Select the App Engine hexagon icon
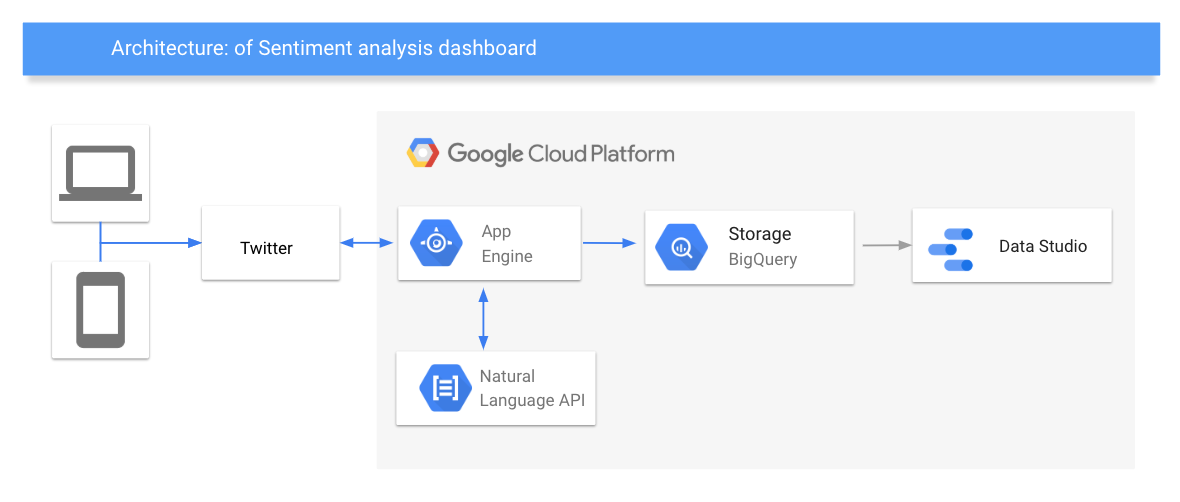Viewport: 1180px width, 502px height. [x=436, y=243]
